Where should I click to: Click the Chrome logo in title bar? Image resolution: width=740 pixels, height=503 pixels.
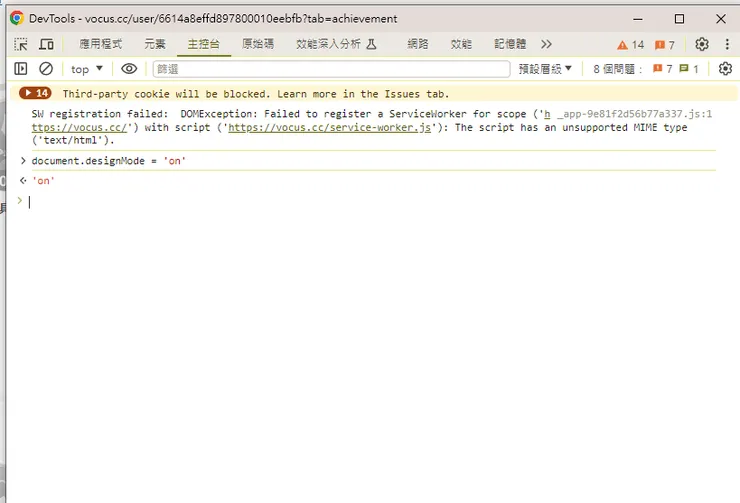point(17,18)
